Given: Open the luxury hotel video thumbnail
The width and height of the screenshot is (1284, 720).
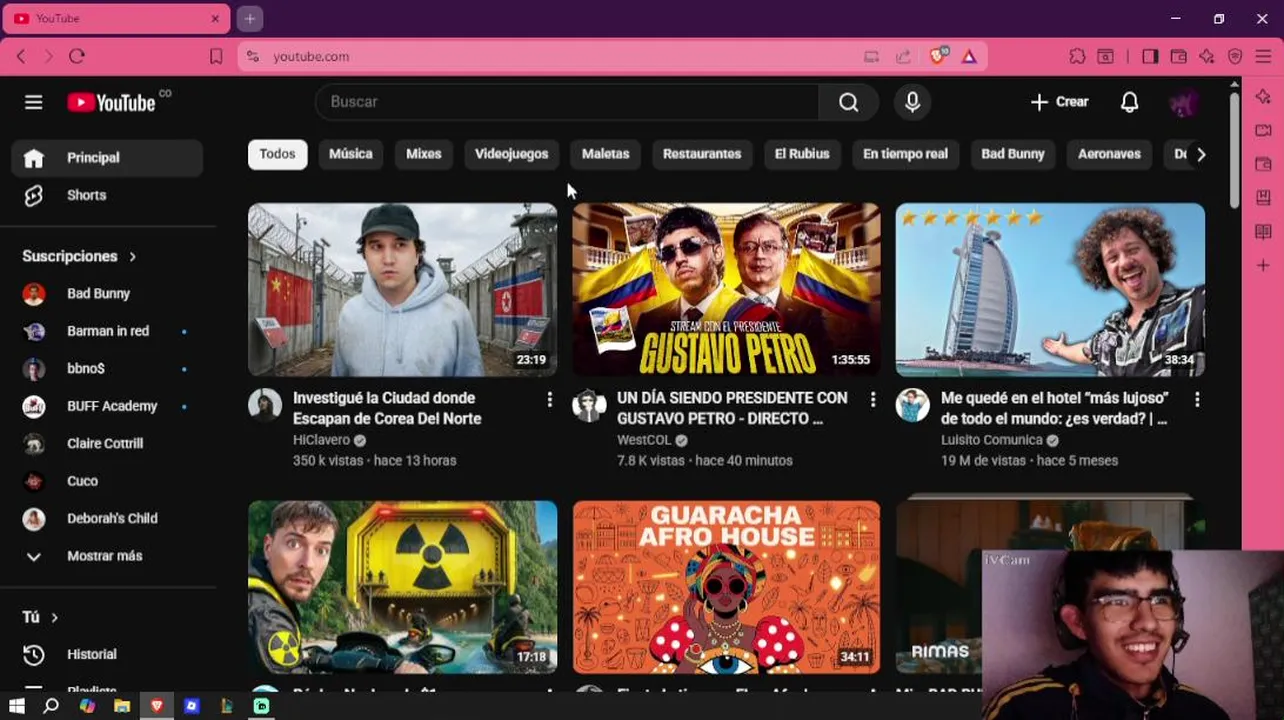Looking at the screenshot, I should pyautogui.click(x=1050, y=290).
